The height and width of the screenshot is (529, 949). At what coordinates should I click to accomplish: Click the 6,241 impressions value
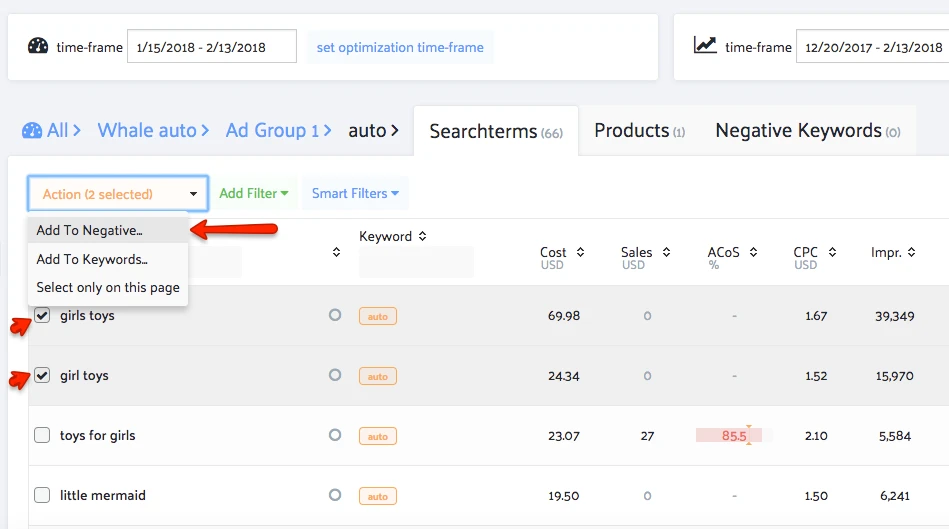pyautogui.click(x=895, y=496)
